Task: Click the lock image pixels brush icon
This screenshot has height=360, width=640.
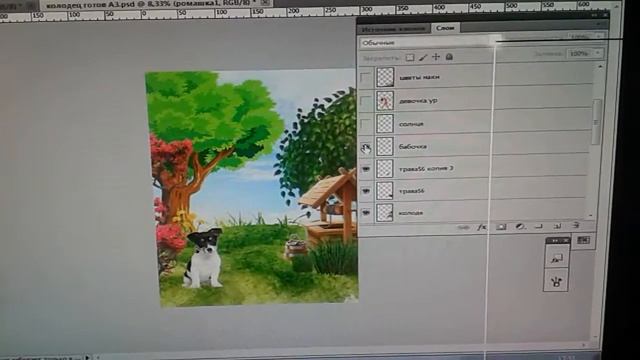Action: [423, 58]
